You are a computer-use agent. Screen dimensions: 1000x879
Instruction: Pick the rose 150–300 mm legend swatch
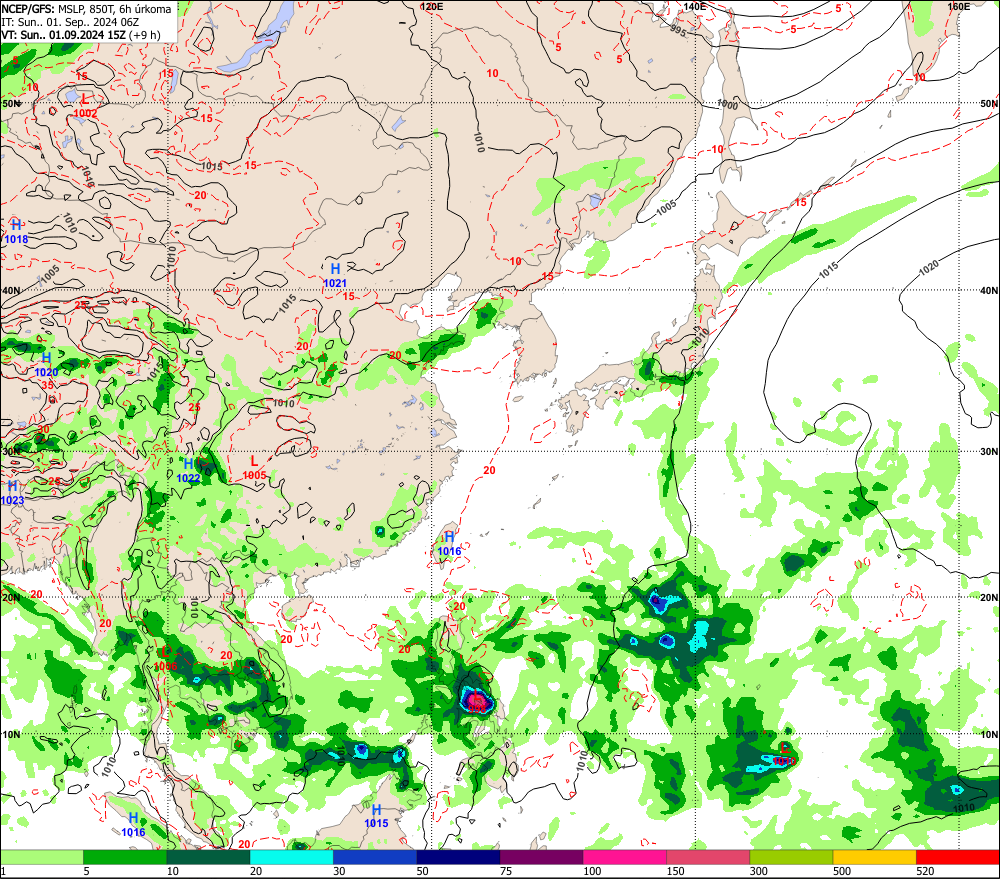click(708, 857)
